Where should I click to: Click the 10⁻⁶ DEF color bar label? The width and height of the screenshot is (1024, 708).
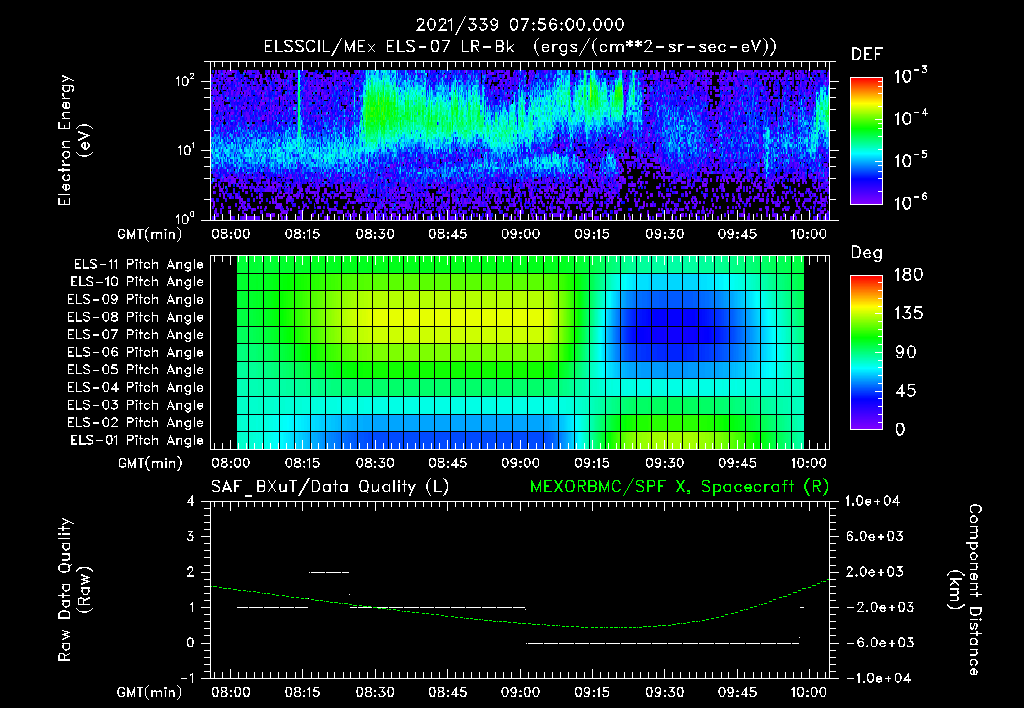910,202
